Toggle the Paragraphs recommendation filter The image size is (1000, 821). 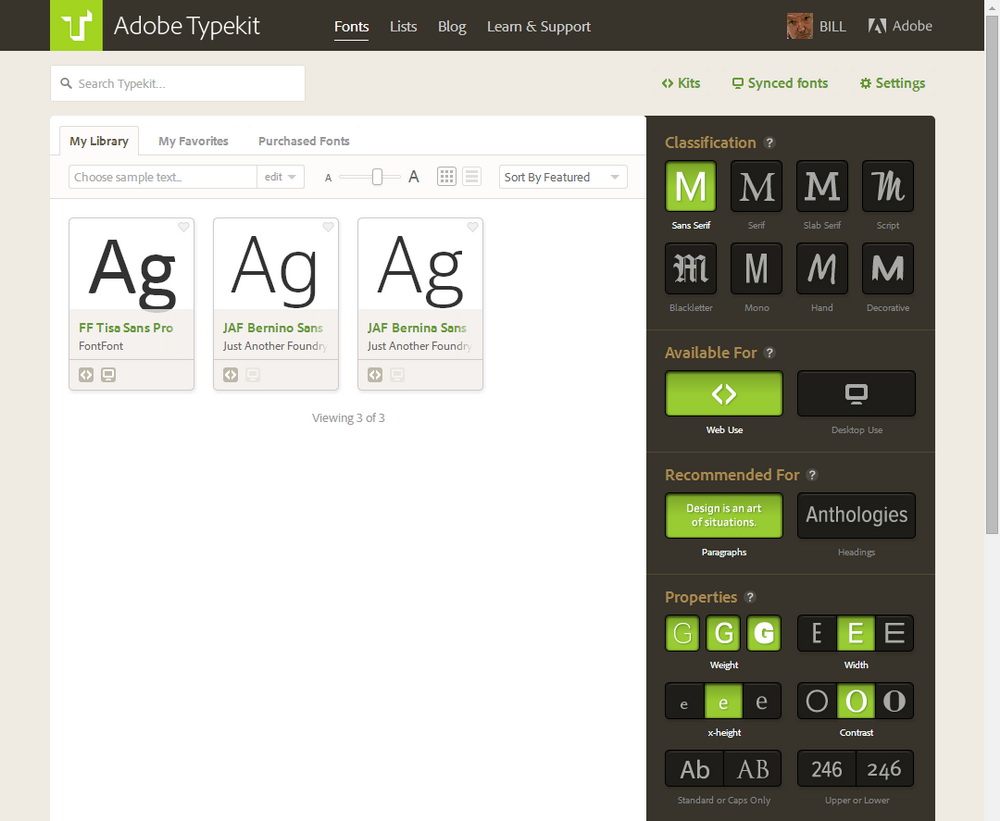724,515
